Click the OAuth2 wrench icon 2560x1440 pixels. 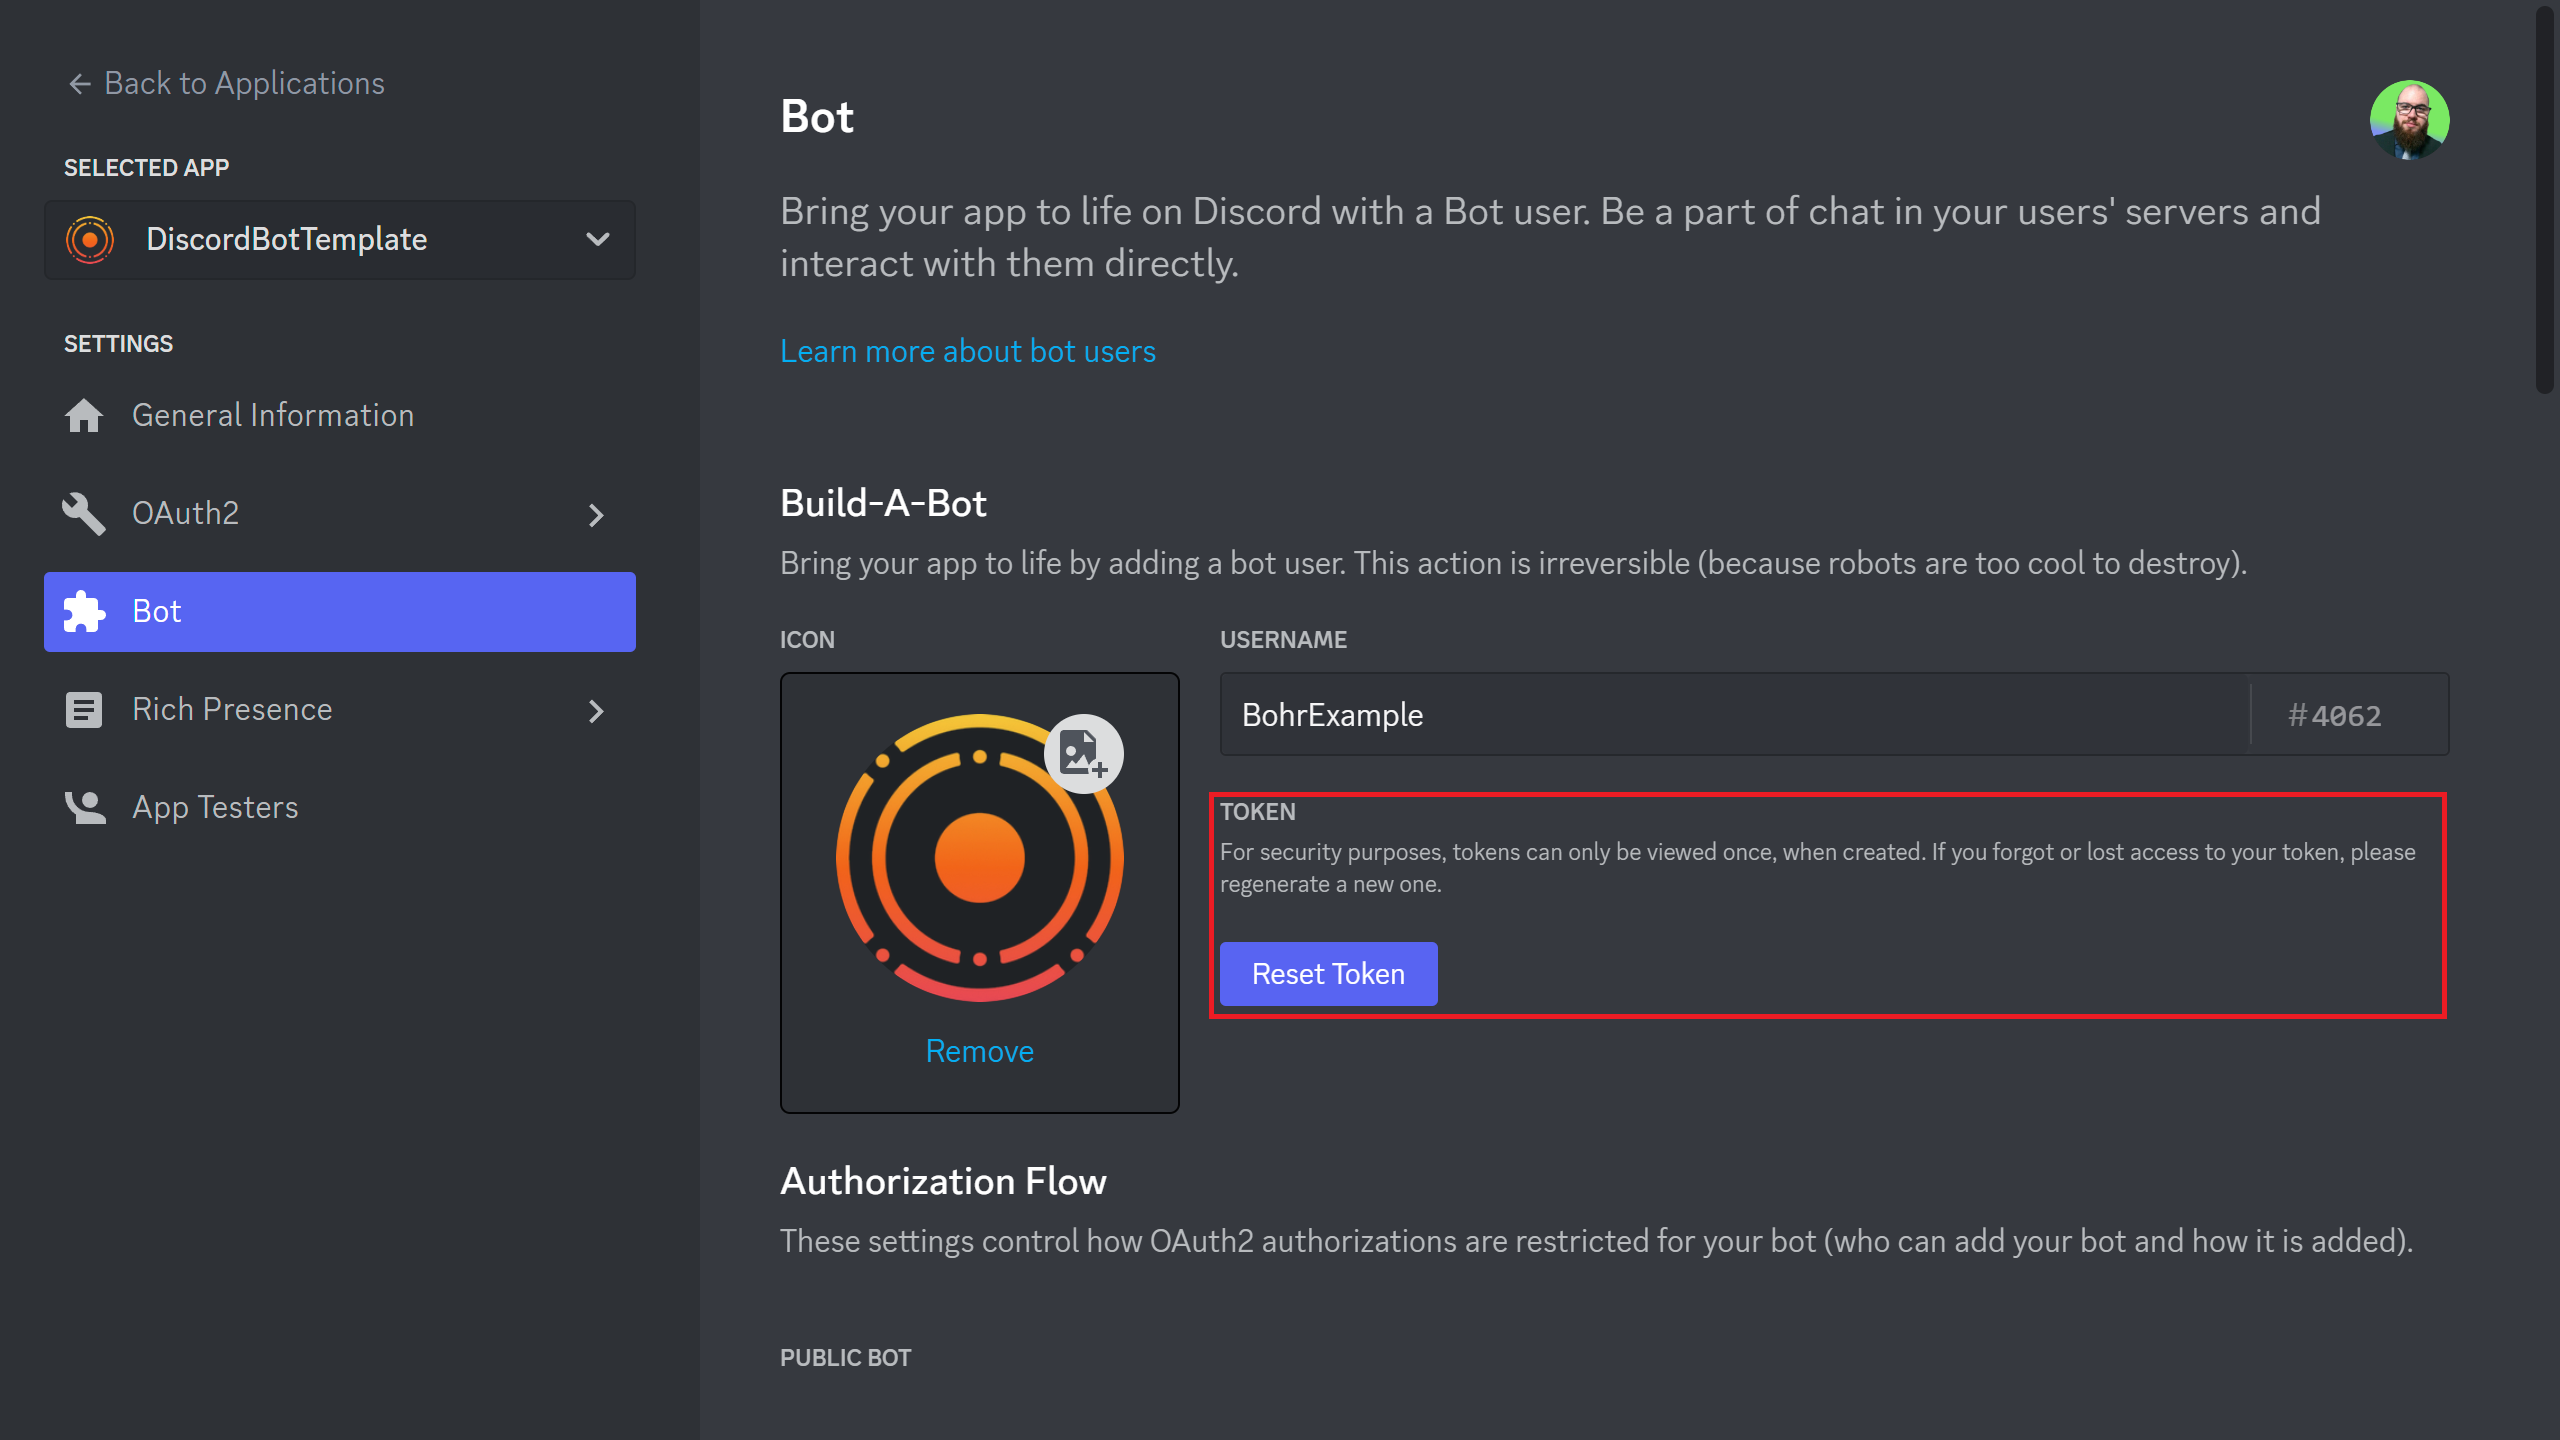click(x=84, y=513)
